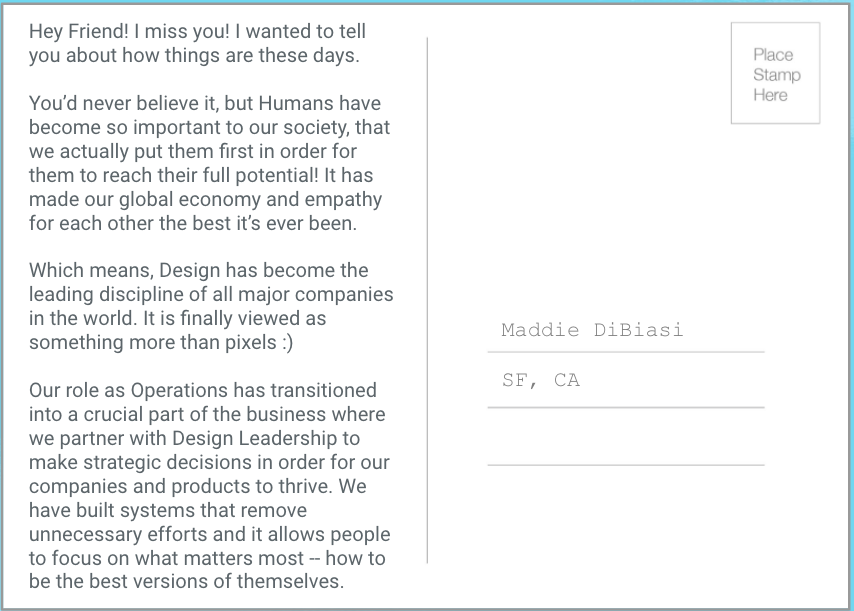
Task: Select the word 'Operations' in final paragraph
Action: pos(178,391)
